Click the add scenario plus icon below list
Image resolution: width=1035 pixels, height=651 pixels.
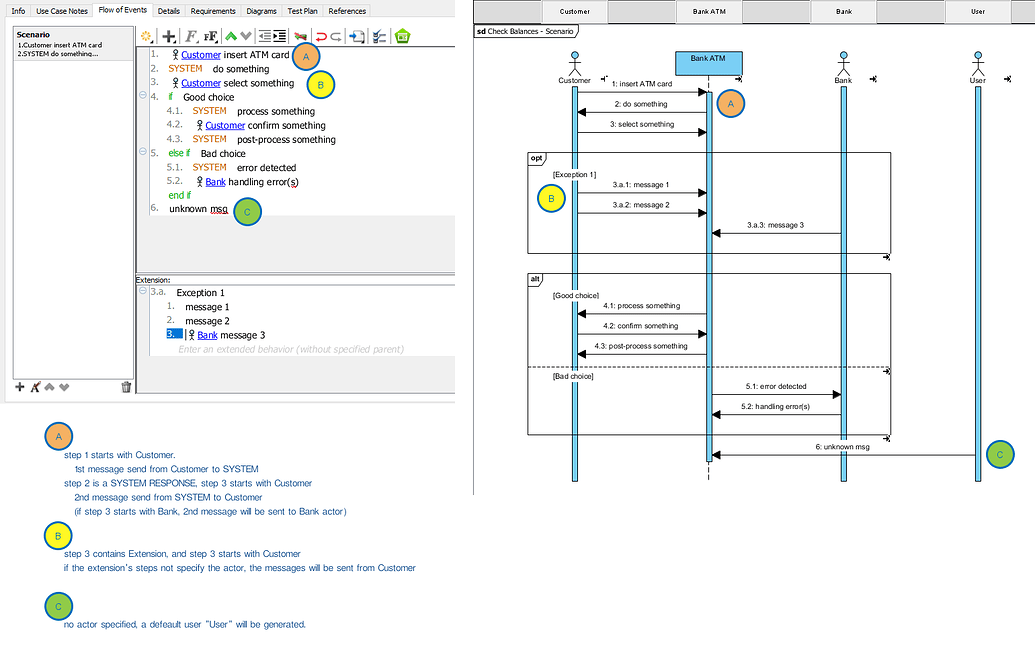point(20,387)
